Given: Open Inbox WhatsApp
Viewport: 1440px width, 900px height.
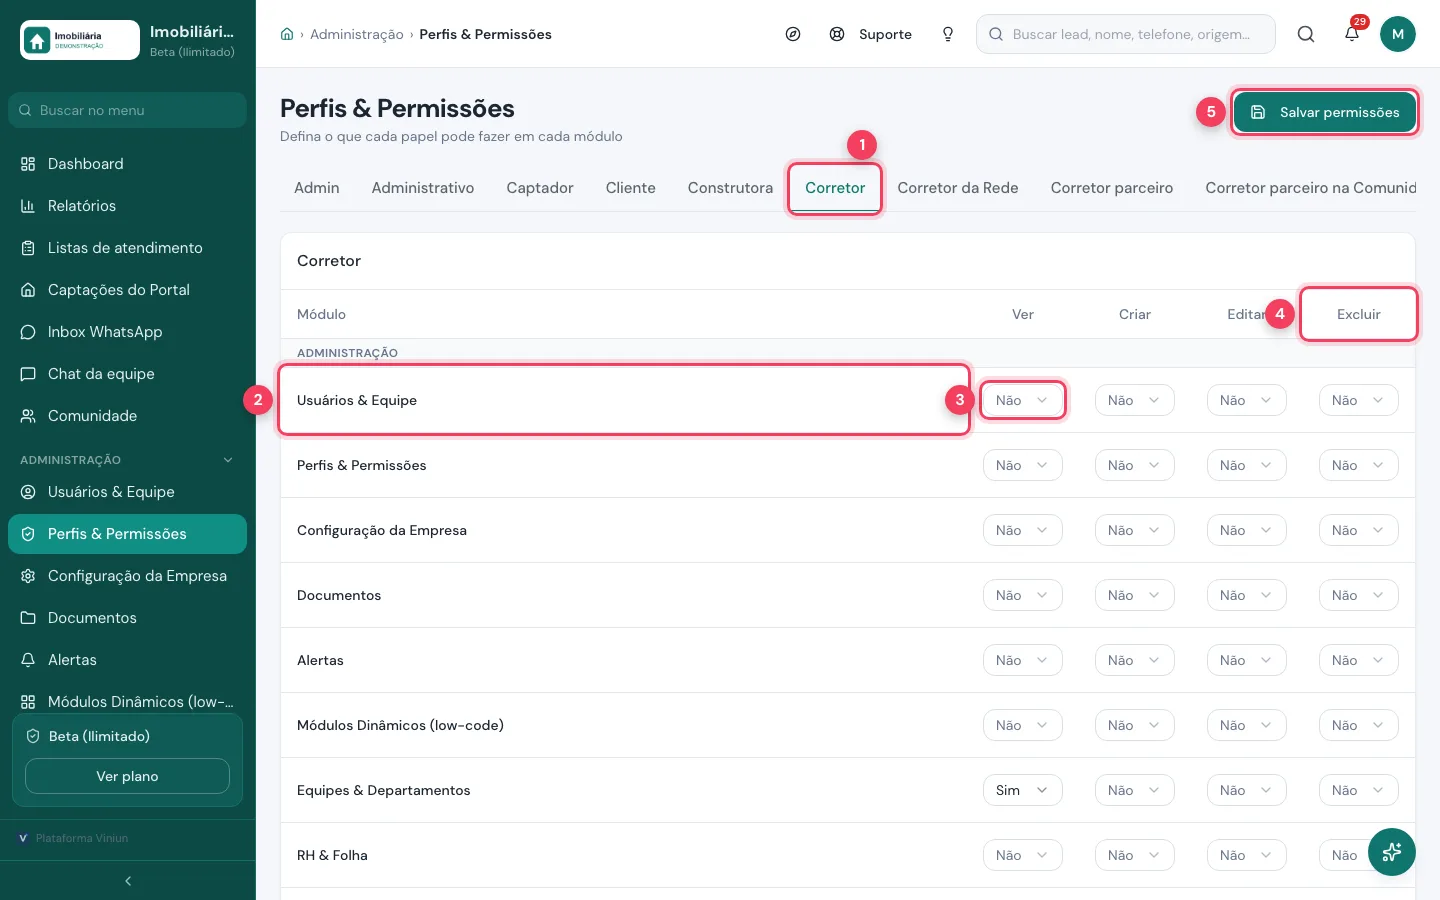Looking at the screenshot, I should pyautogui.click(x=128, y=332).
